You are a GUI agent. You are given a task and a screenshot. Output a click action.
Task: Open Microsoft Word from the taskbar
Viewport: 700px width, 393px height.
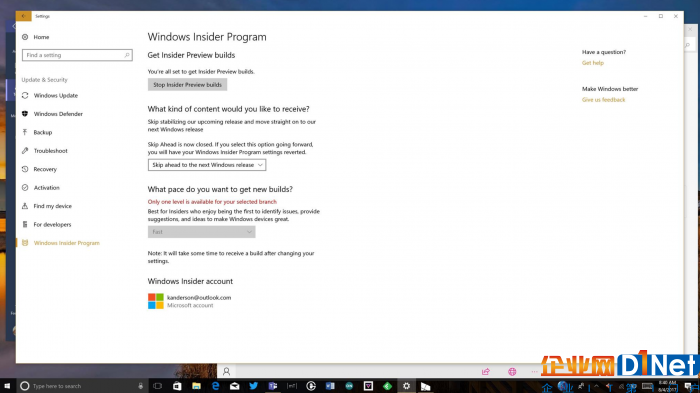click(330, 386)
